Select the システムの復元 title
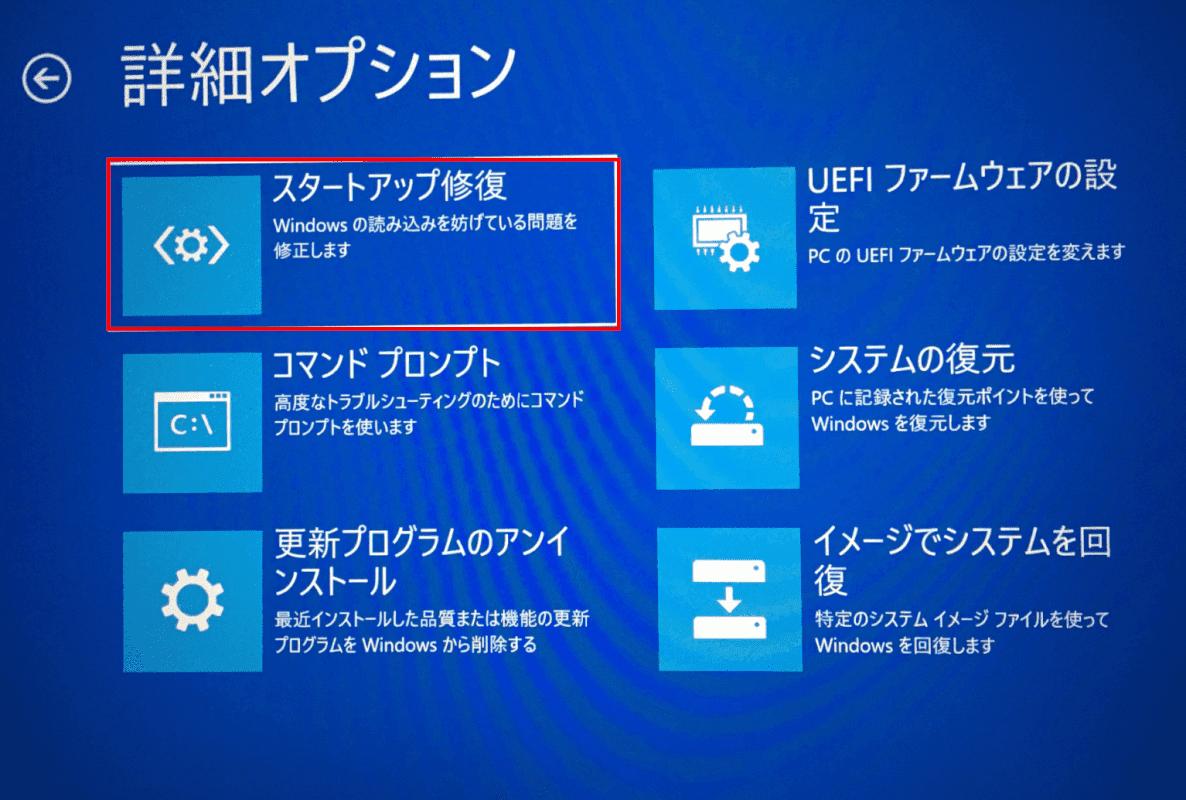Viewport: 1186px width, 800px height. click(x=912, y=359)
